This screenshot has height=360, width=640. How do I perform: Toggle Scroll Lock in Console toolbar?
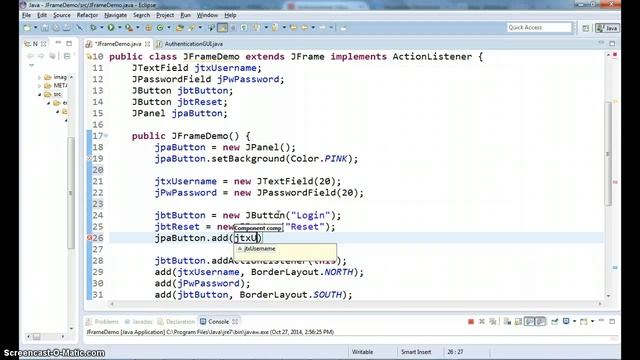(x=518, y=322)
